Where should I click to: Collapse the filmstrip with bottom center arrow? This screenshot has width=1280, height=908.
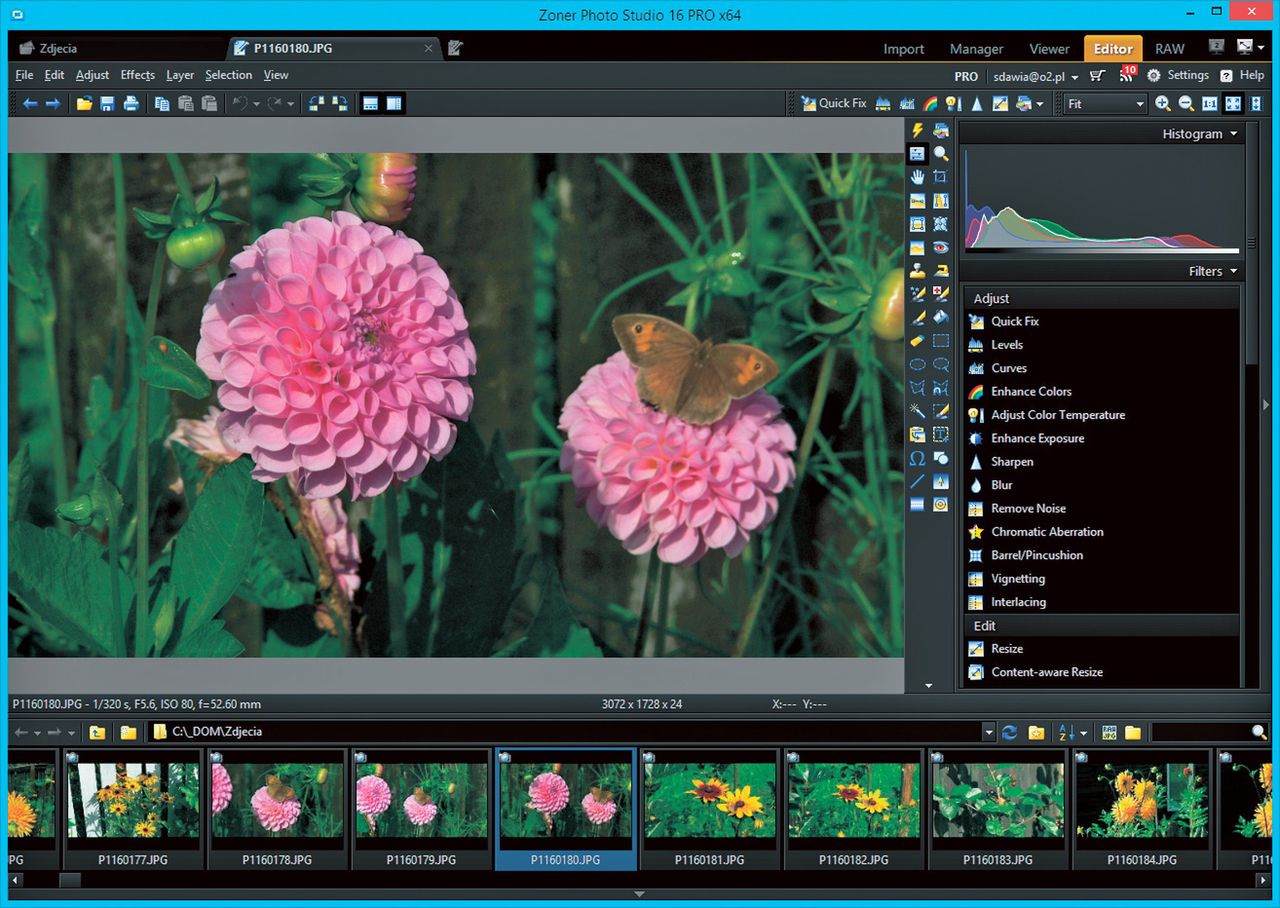pos(640,894)
